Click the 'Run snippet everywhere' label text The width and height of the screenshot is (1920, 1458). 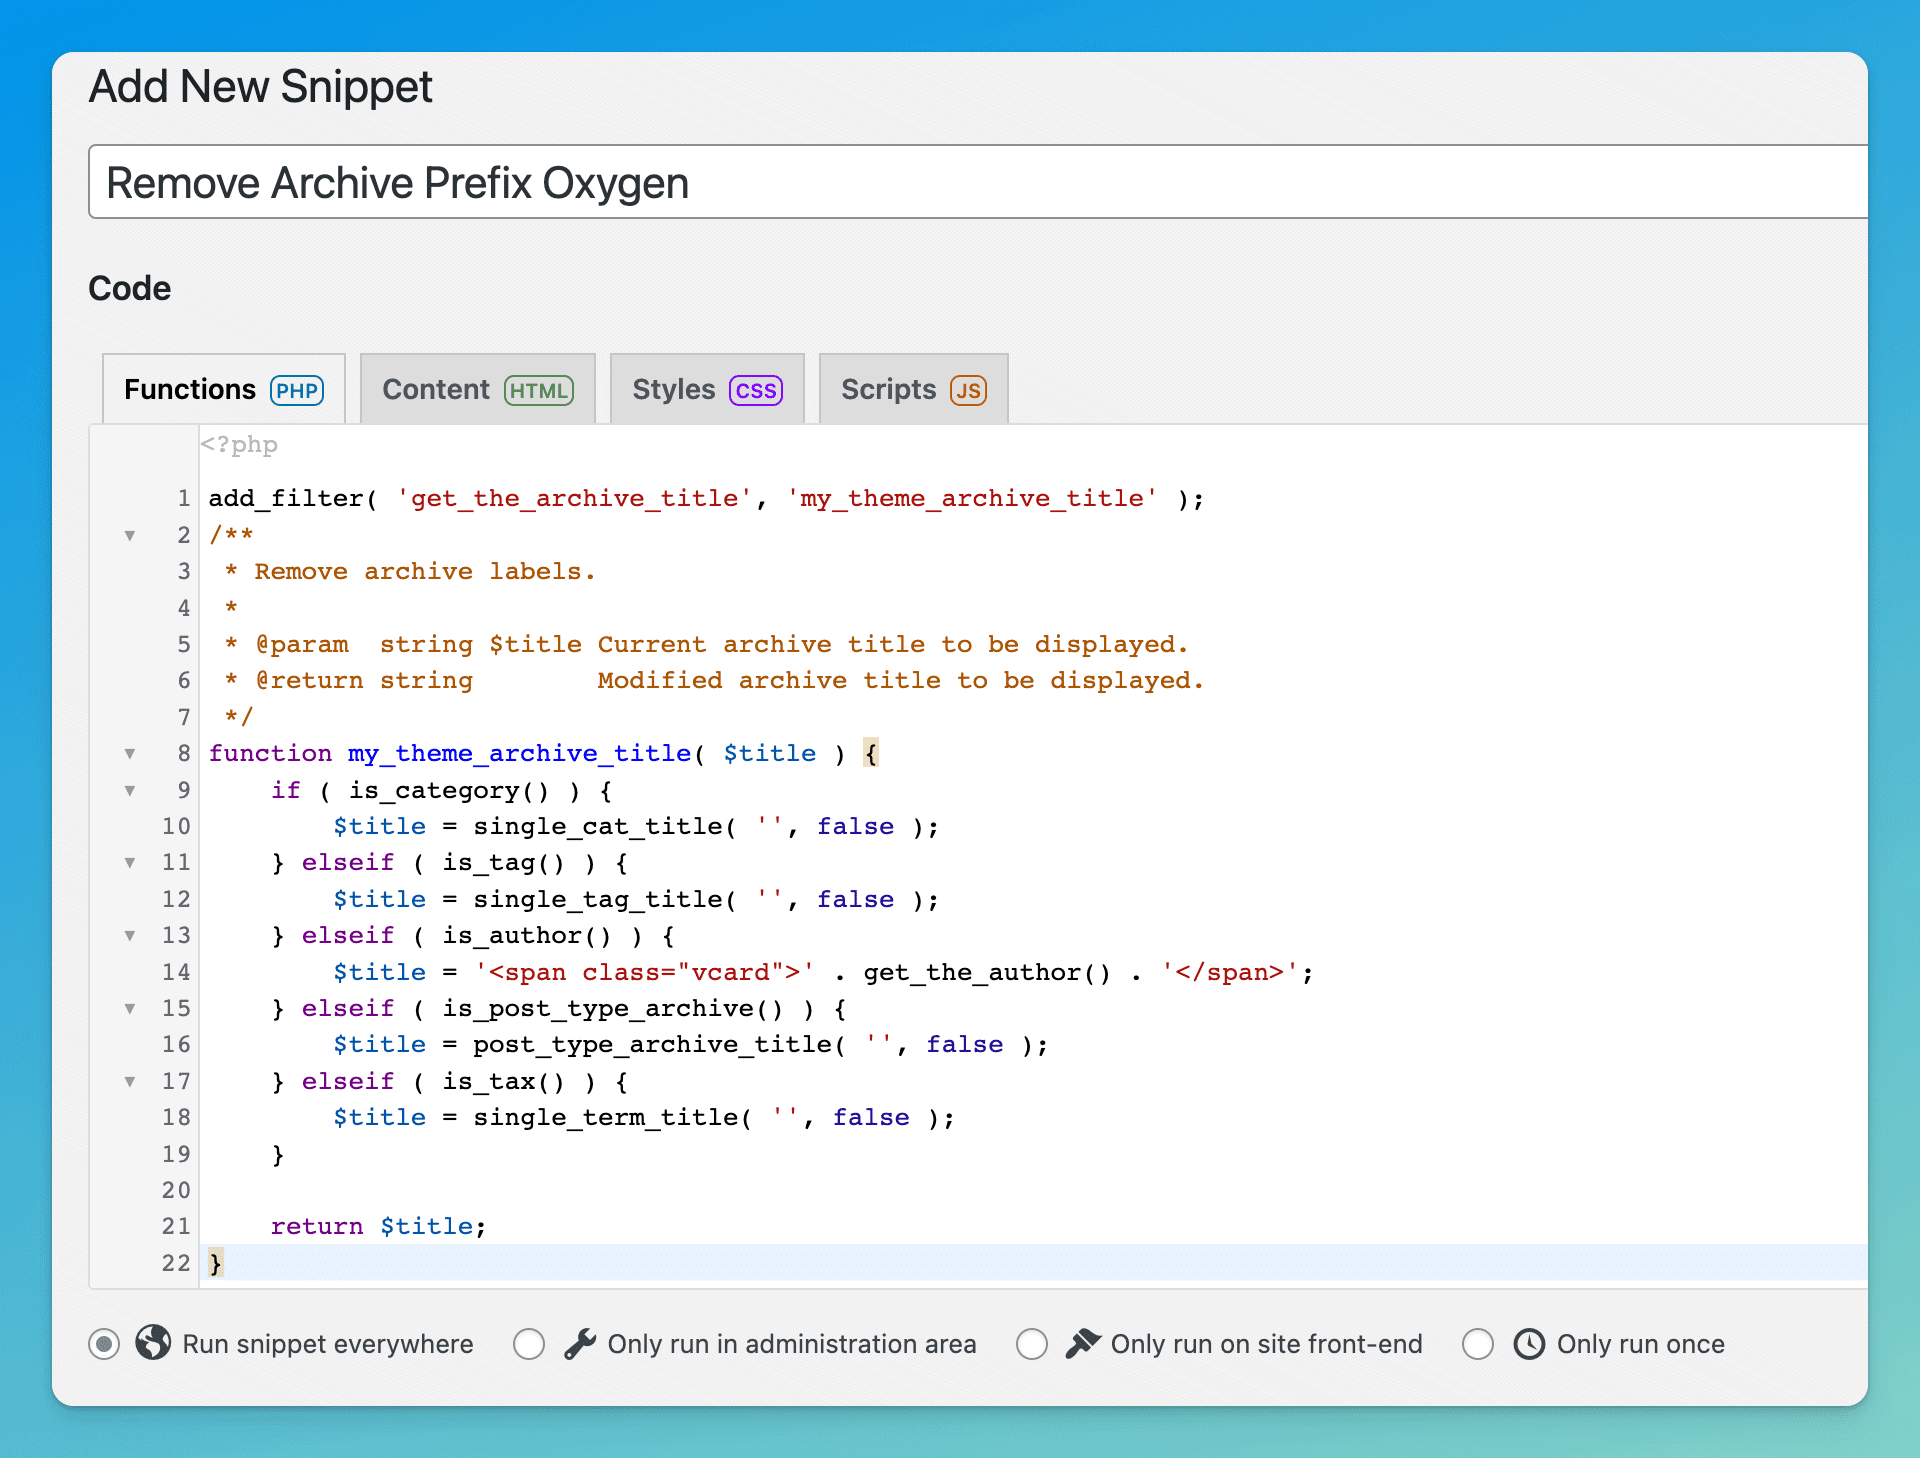[328, 1344]
